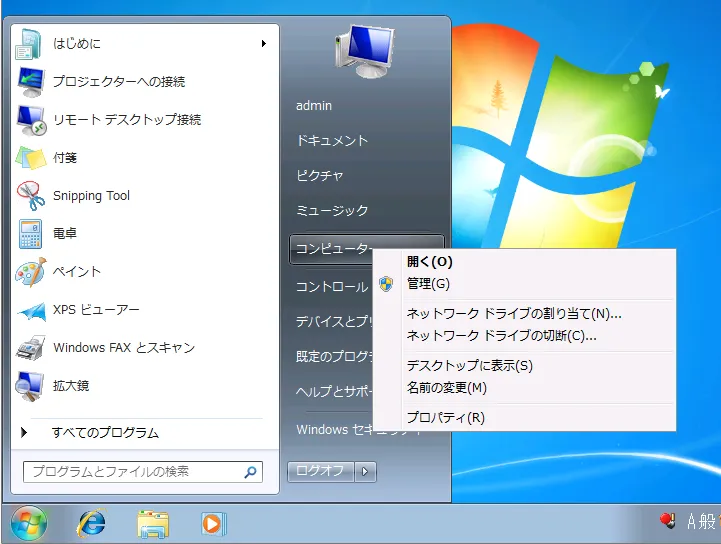Click Windows FAX とスキャン icon
The height and width of the screenshot is (544, 721).
(x=30, y=348)
